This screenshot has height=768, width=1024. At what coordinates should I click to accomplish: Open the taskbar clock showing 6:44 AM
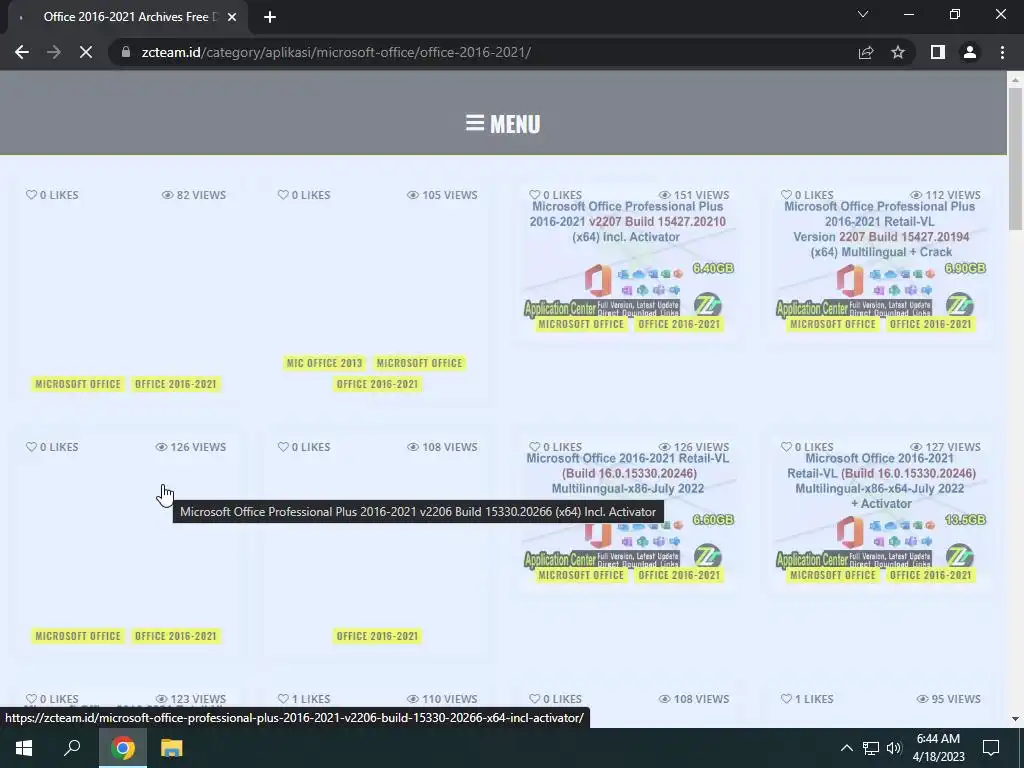938,748
